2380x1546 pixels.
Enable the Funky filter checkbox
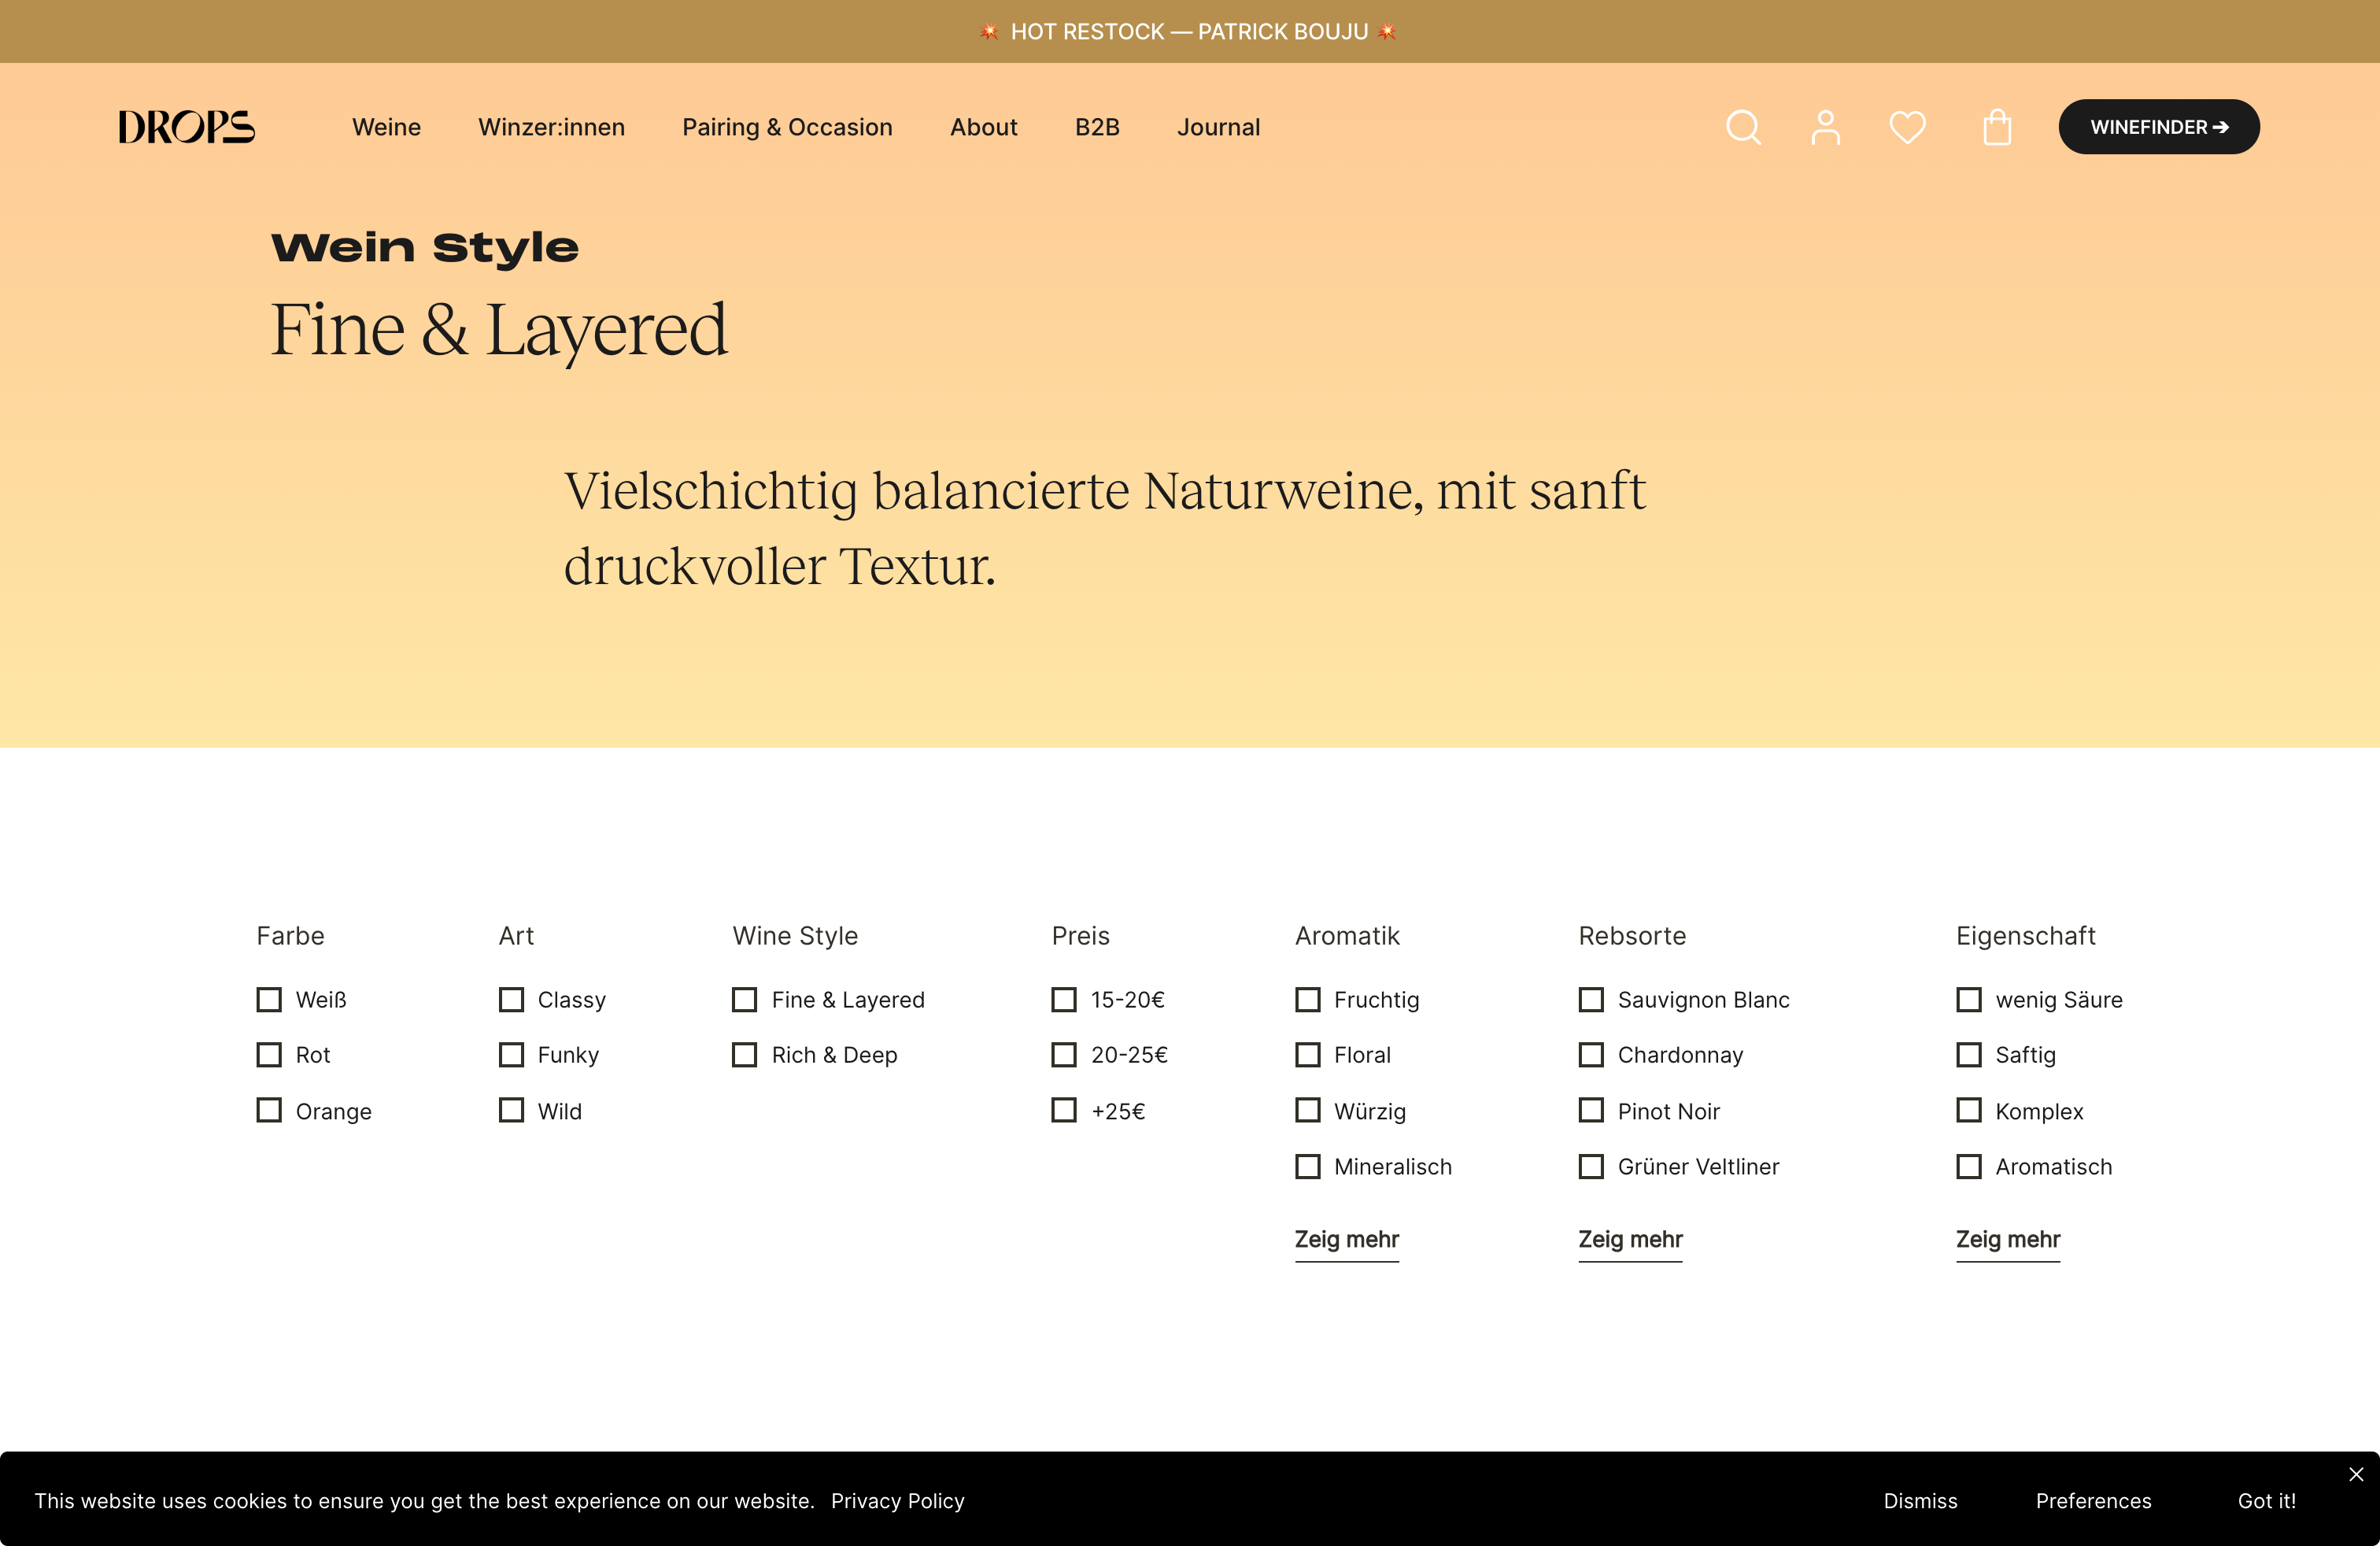point(511,1054)
